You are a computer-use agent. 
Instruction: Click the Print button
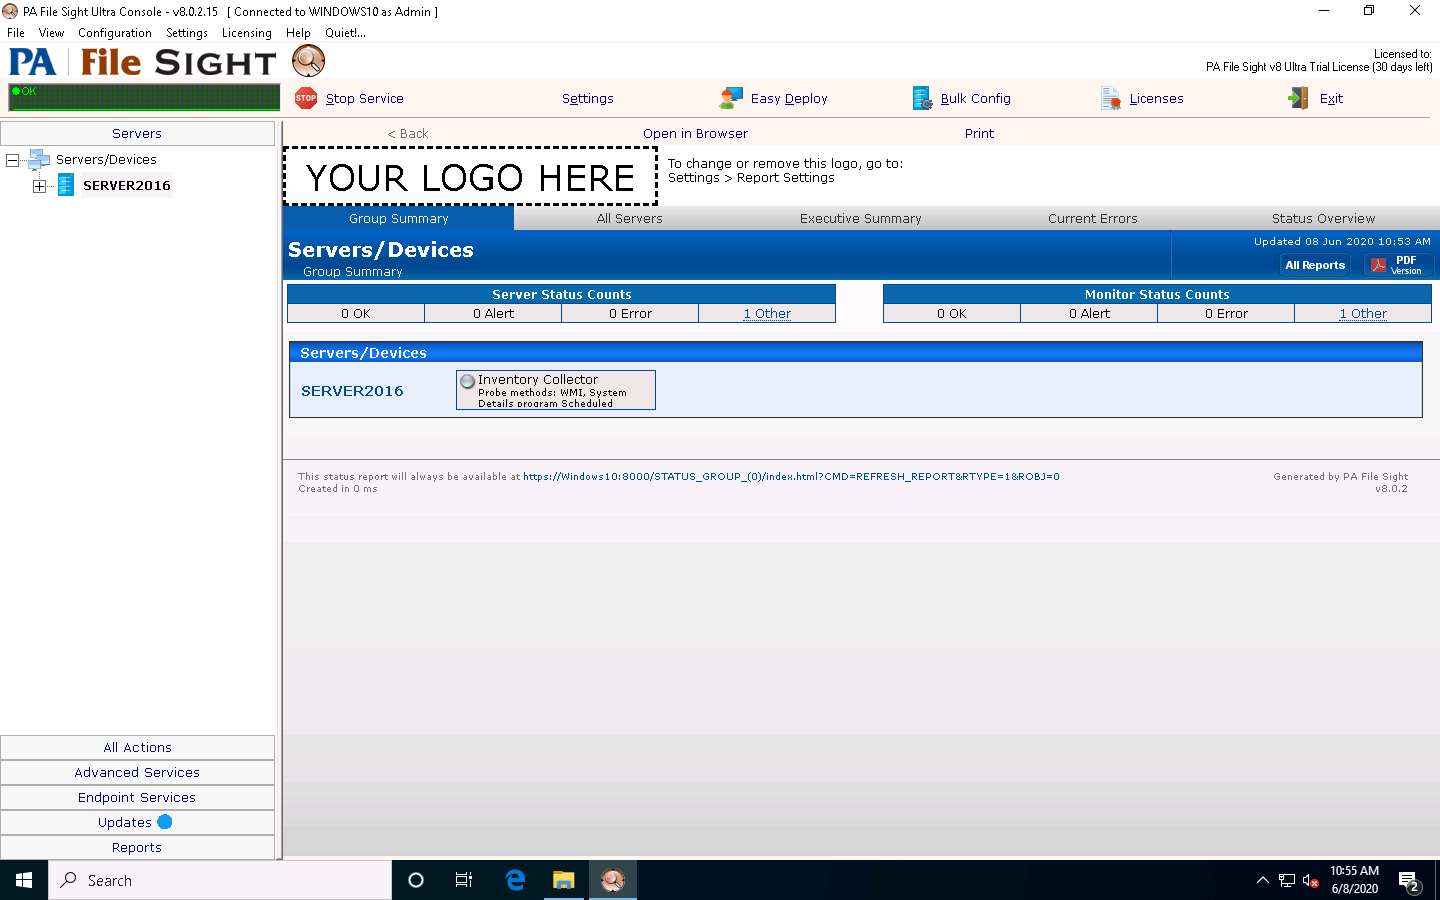pos(979,134)
